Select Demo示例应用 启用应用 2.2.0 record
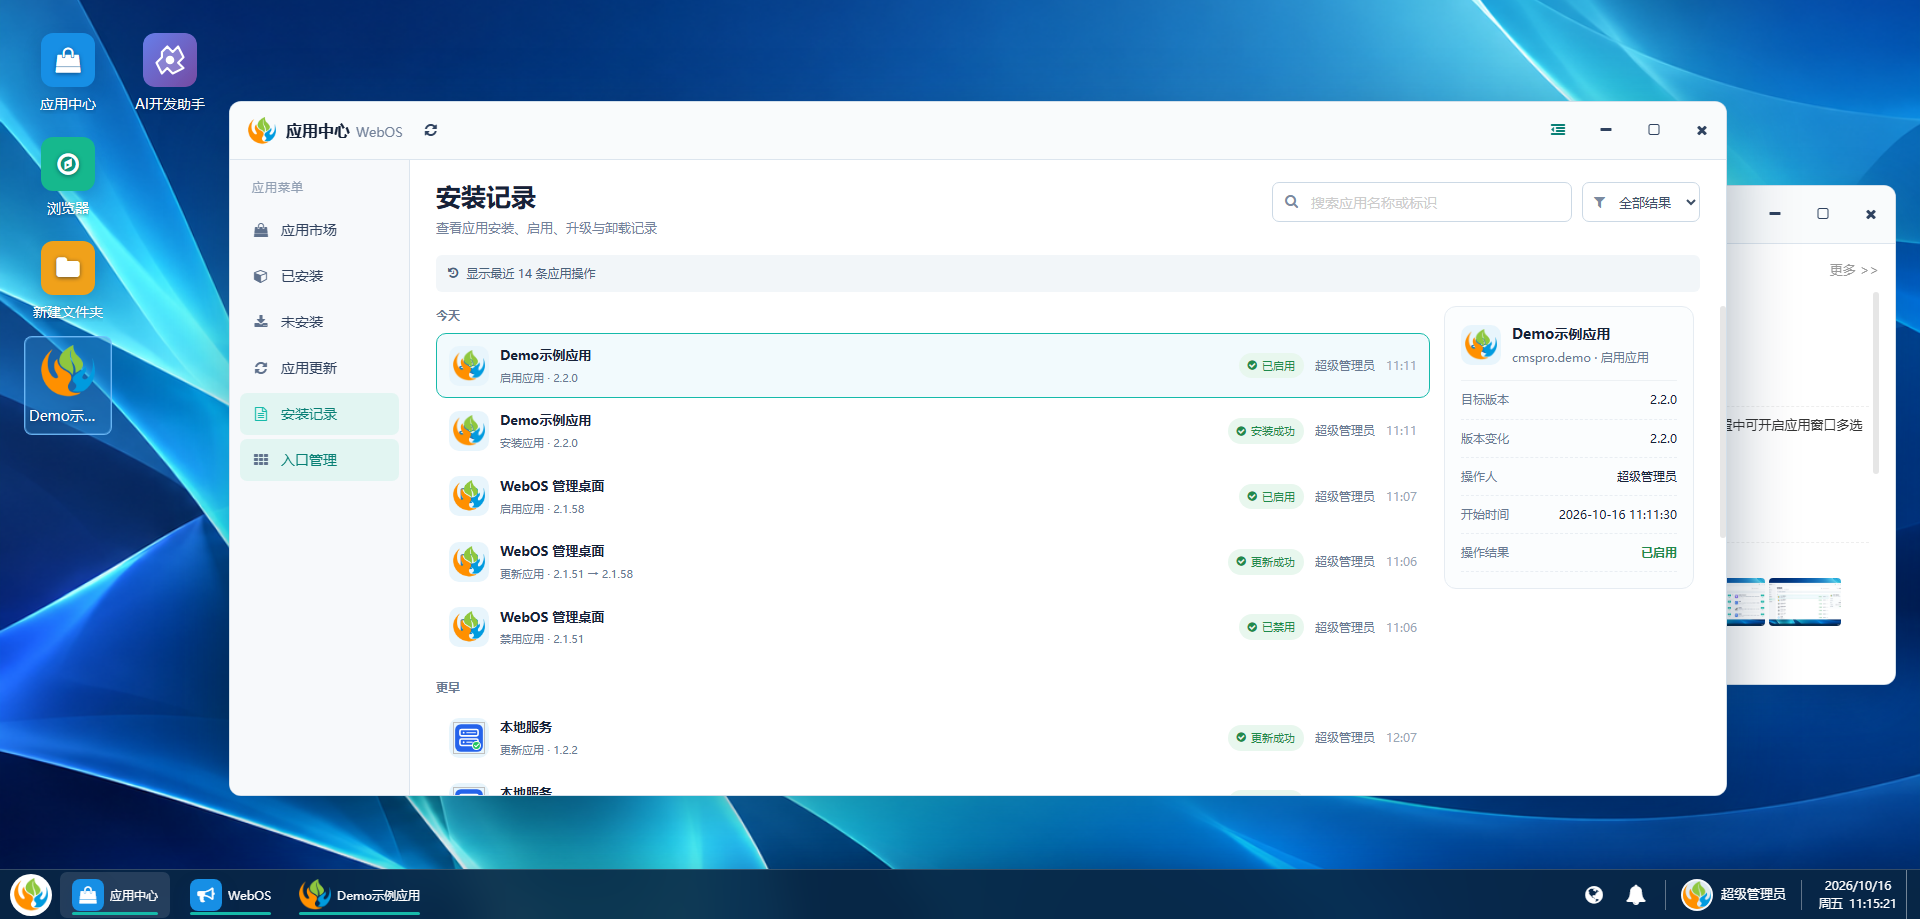 tap(932, 365)
